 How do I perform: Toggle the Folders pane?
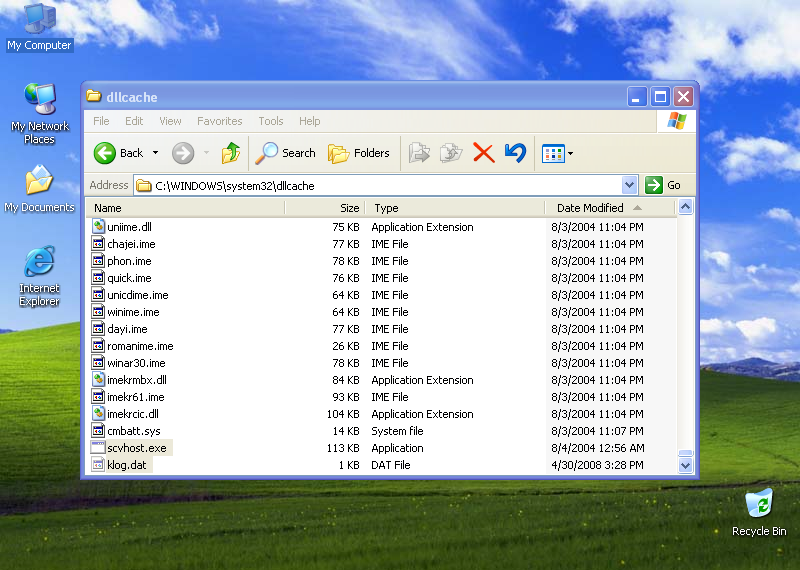pos(359,153)
